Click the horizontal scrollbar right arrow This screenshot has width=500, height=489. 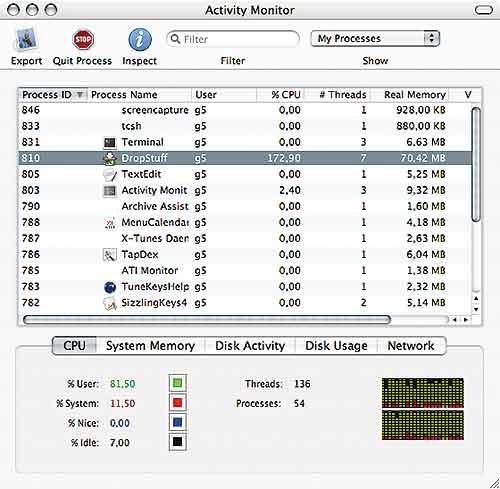tap(466, 320)
